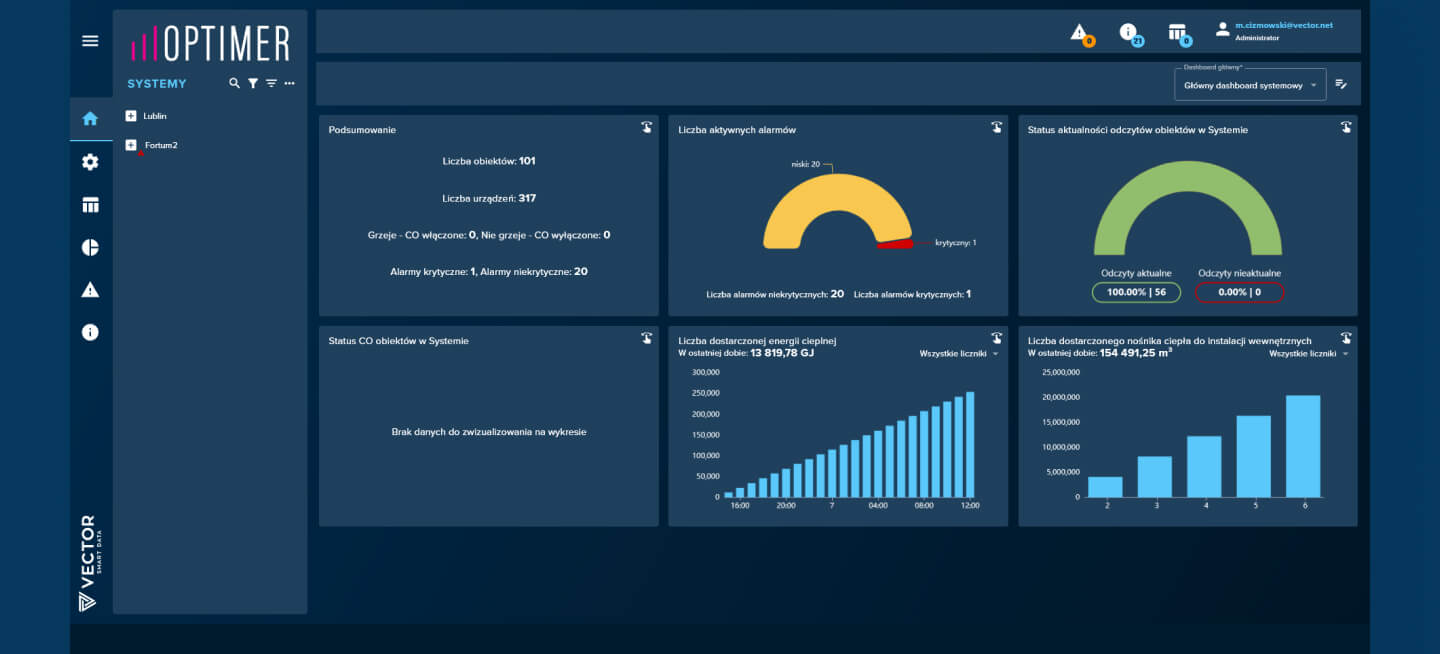Viewport: 1440px width, 654px height.
Task: Open the funnel filter in SYSTEMY panel
Action: pyautogui.click(x=253, y=84)
